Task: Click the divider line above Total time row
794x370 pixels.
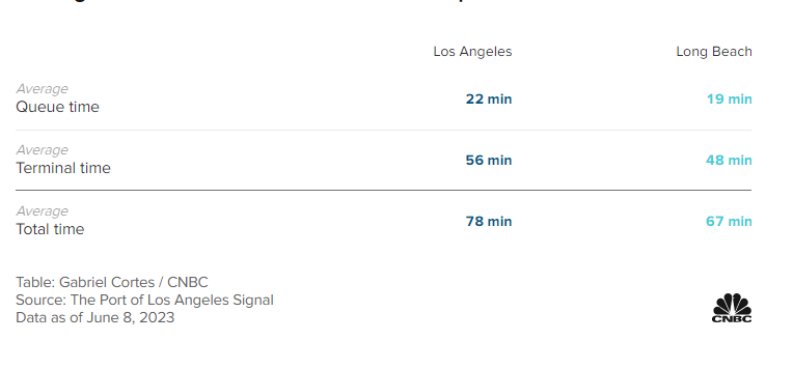Action: (383, 191)
